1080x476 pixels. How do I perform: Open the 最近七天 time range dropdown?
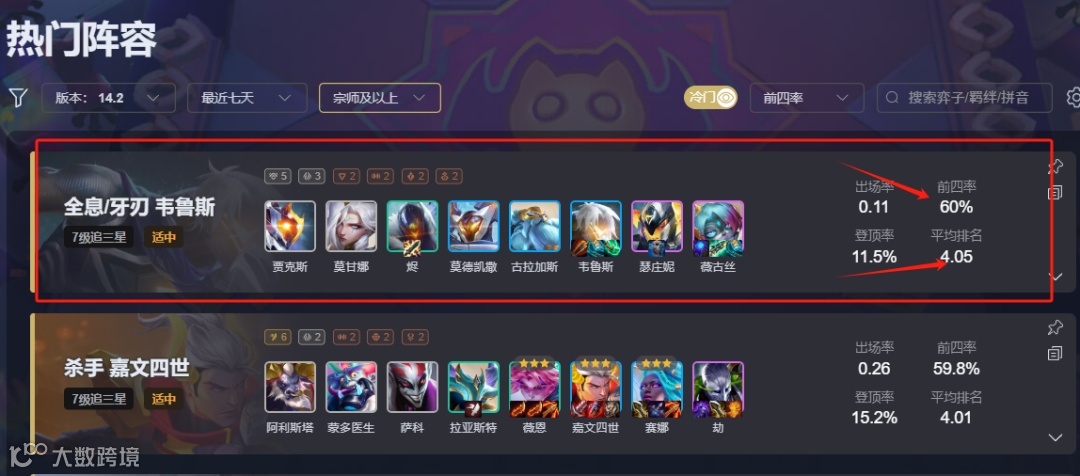coord(247,98)
